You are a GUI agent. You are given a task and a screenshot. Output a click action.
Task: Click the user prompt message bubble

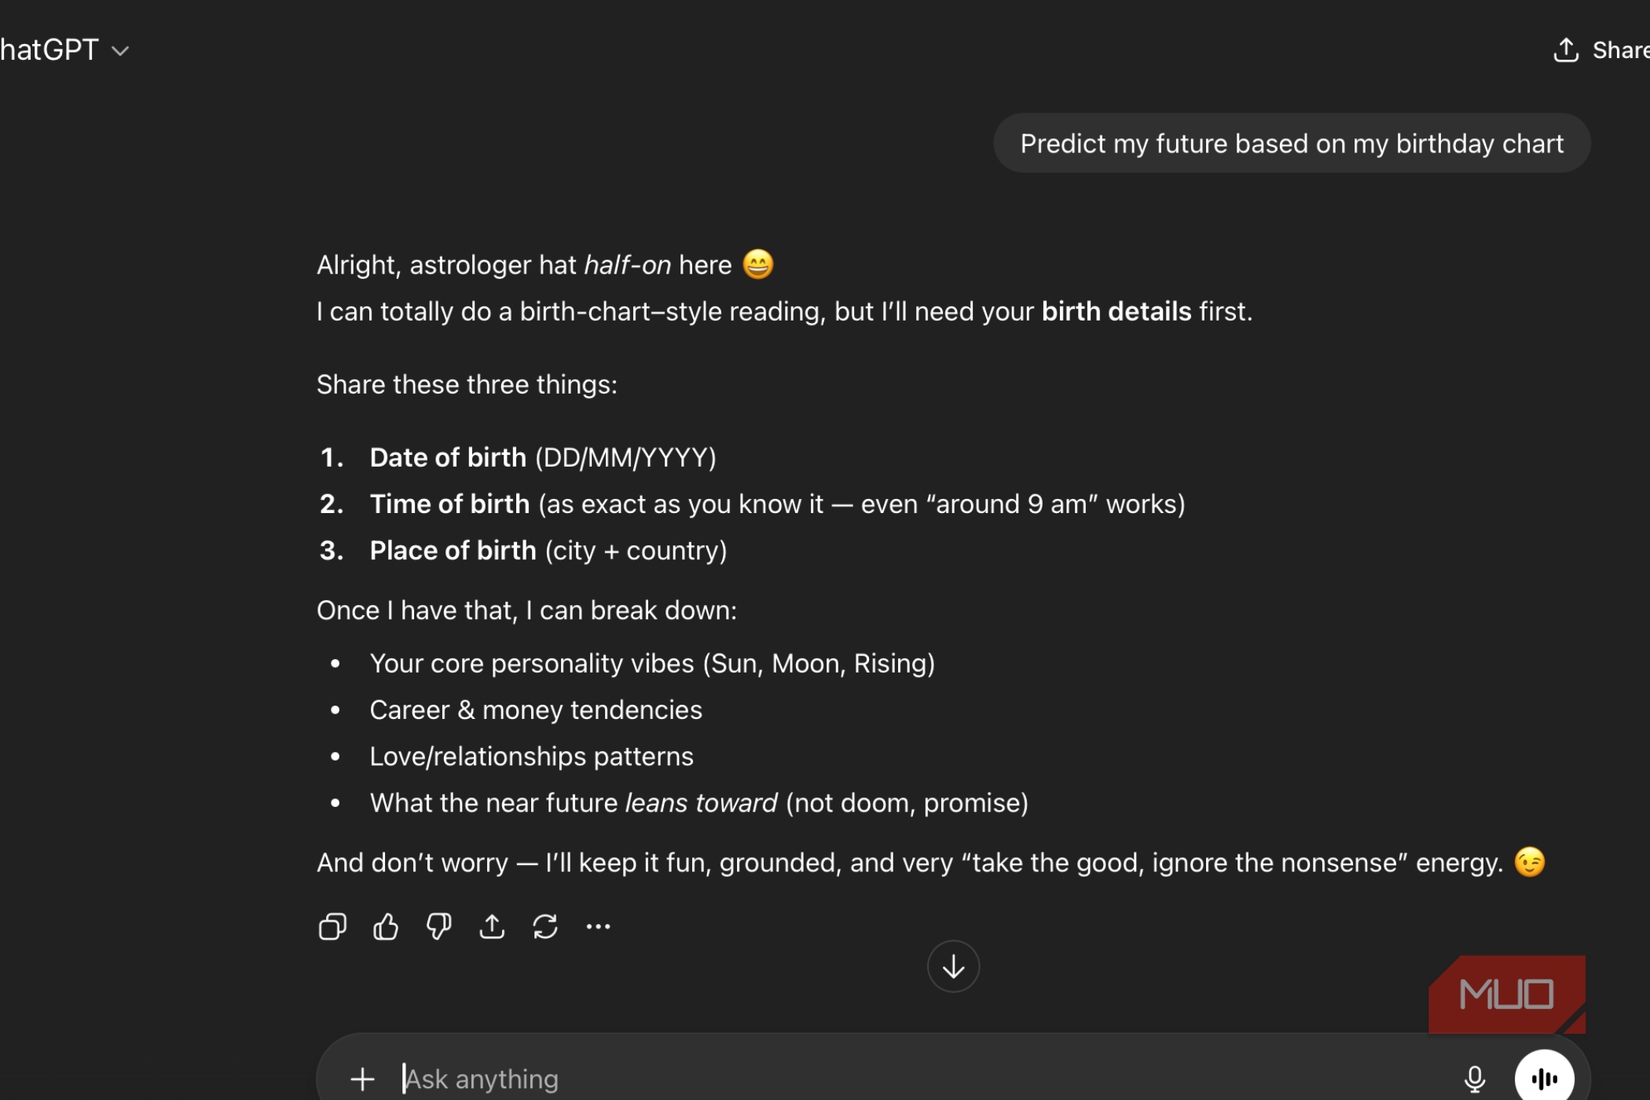coord(1291,144)
